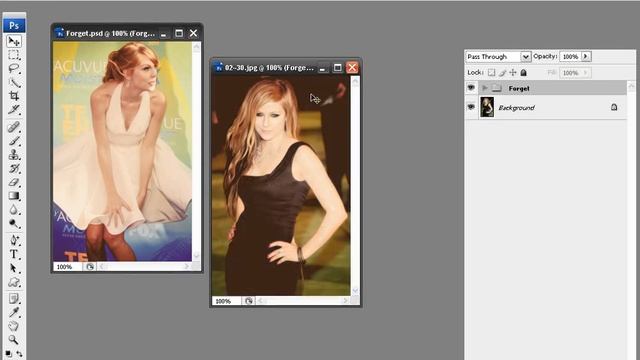Select the Custom Shape tool

click(14, 282)
